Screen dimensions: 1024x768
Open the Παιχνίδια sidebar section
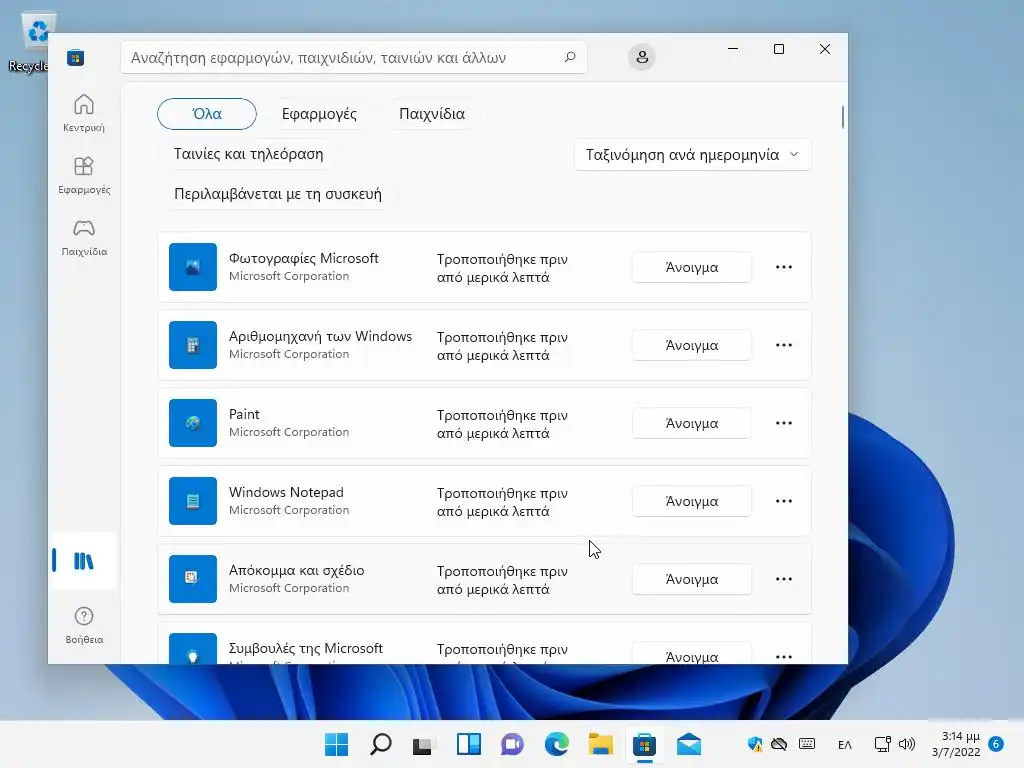pyautogui.click(x=84, y=237)
